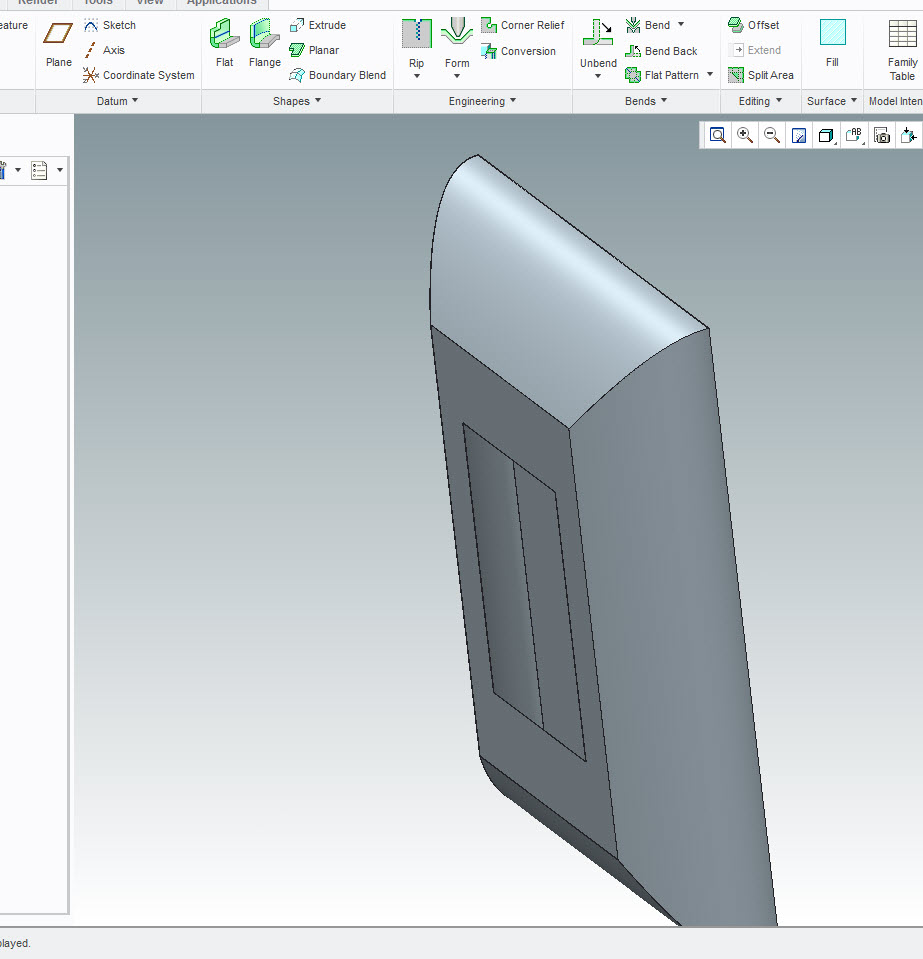The image size is (923, 959).
Task: Activate the Rip tool
Action: coord(417,42)
